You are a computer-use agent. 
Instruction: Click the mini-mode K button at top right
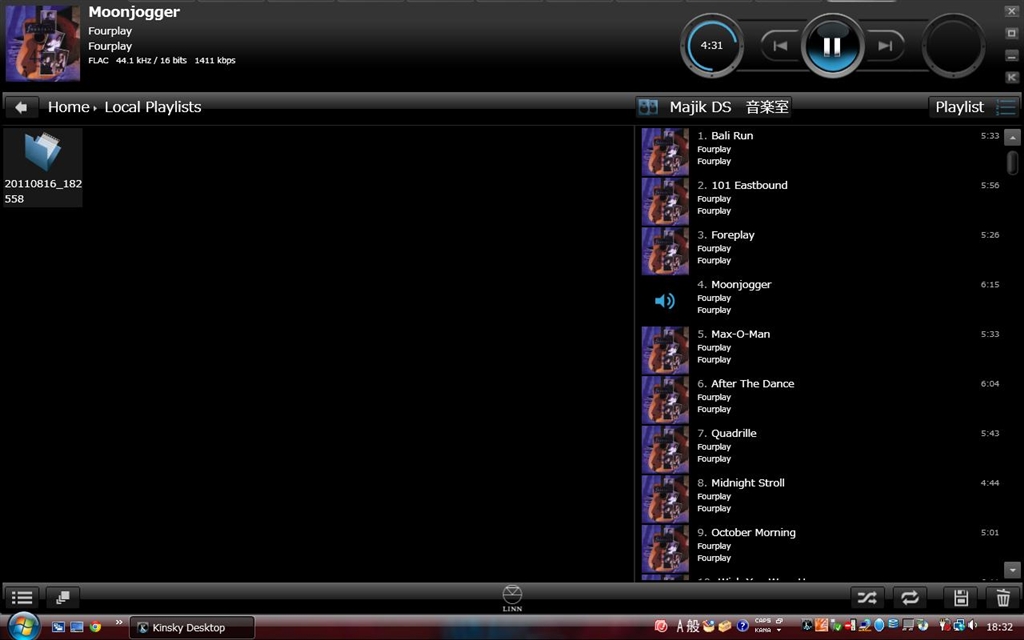(1012, 77)
